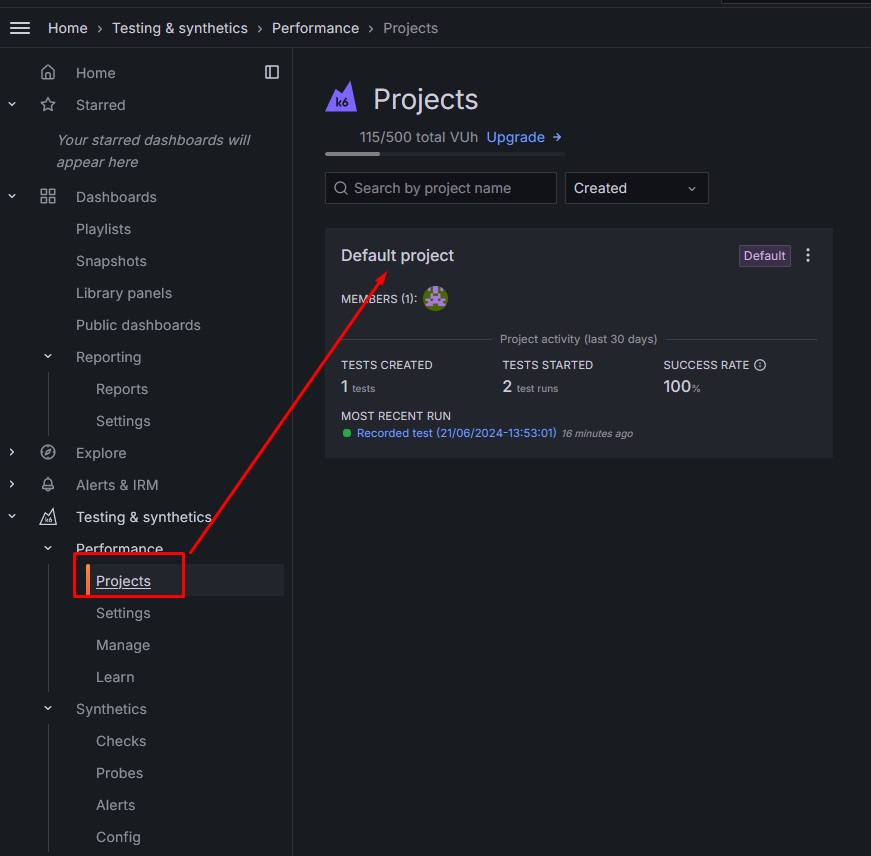Click the Testing & synthetics k6 icon
This screenshot has height=856, width=871.
[x=48, y=517]
